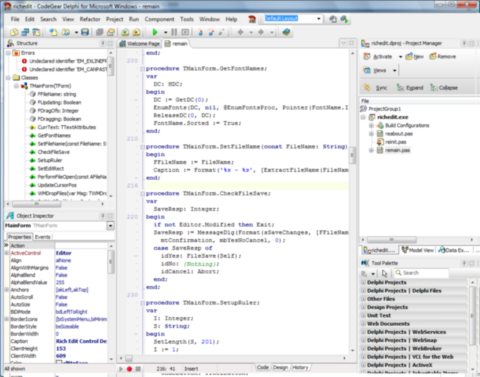Select the reinit.pas file in project tree
This screenshot has height=377, width=480.
pos(396,142)
